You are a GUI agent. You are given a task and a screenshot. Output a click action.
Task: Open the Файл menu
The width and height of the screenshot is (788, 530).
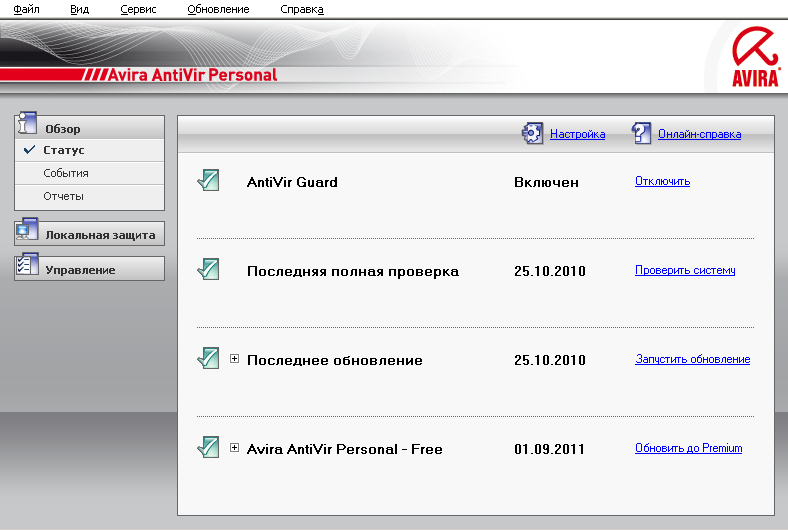26,9
